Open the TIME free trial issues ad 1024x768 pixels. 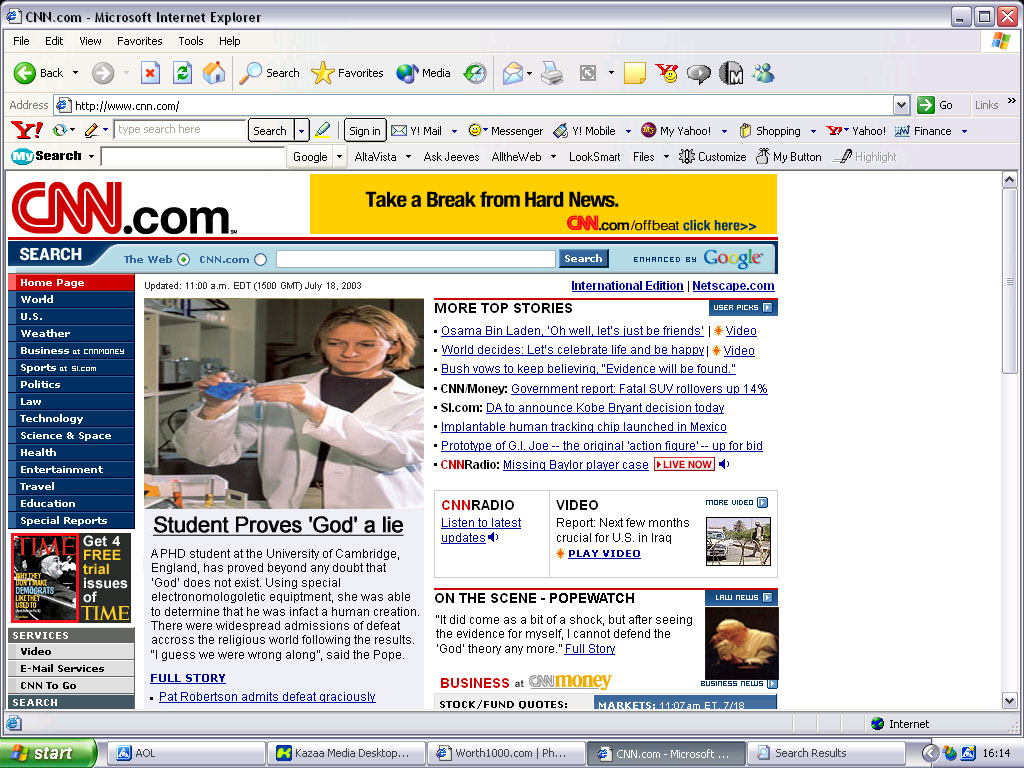[x=71, y=577]
